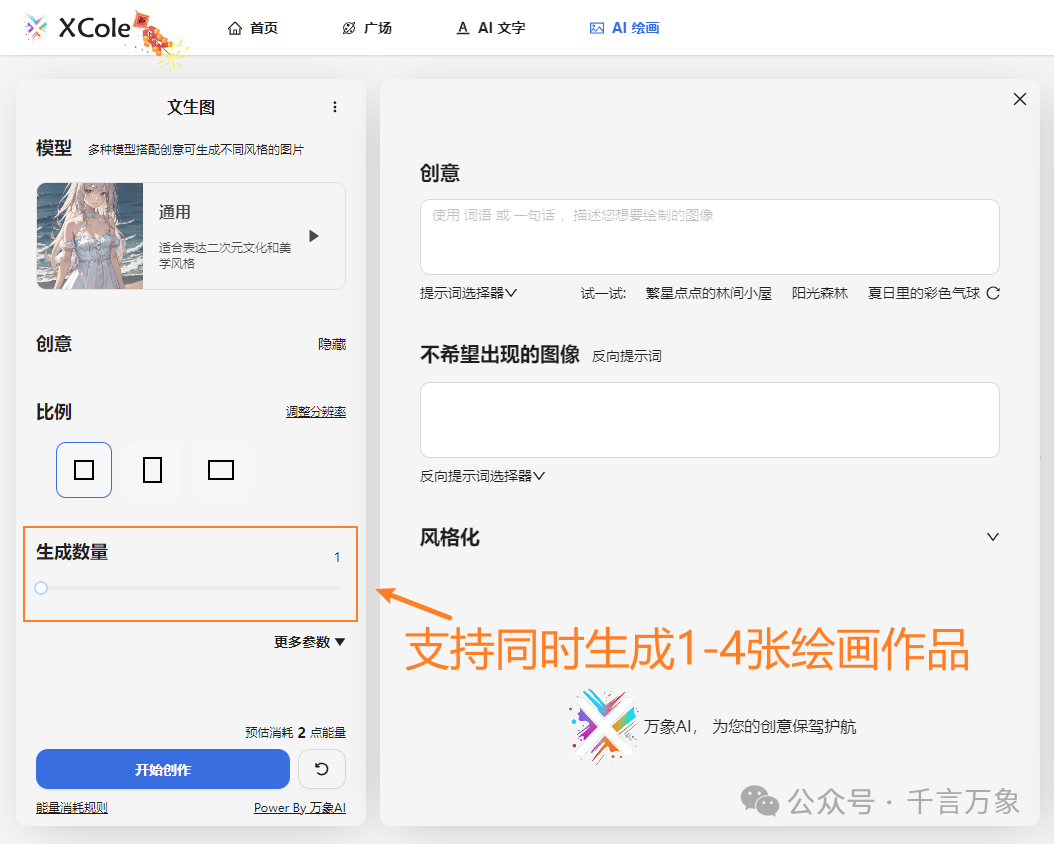The image size is (1054, 844).
Task: Refresh the 试一试 prompt suggestions
Action: [x=993, y=294]
